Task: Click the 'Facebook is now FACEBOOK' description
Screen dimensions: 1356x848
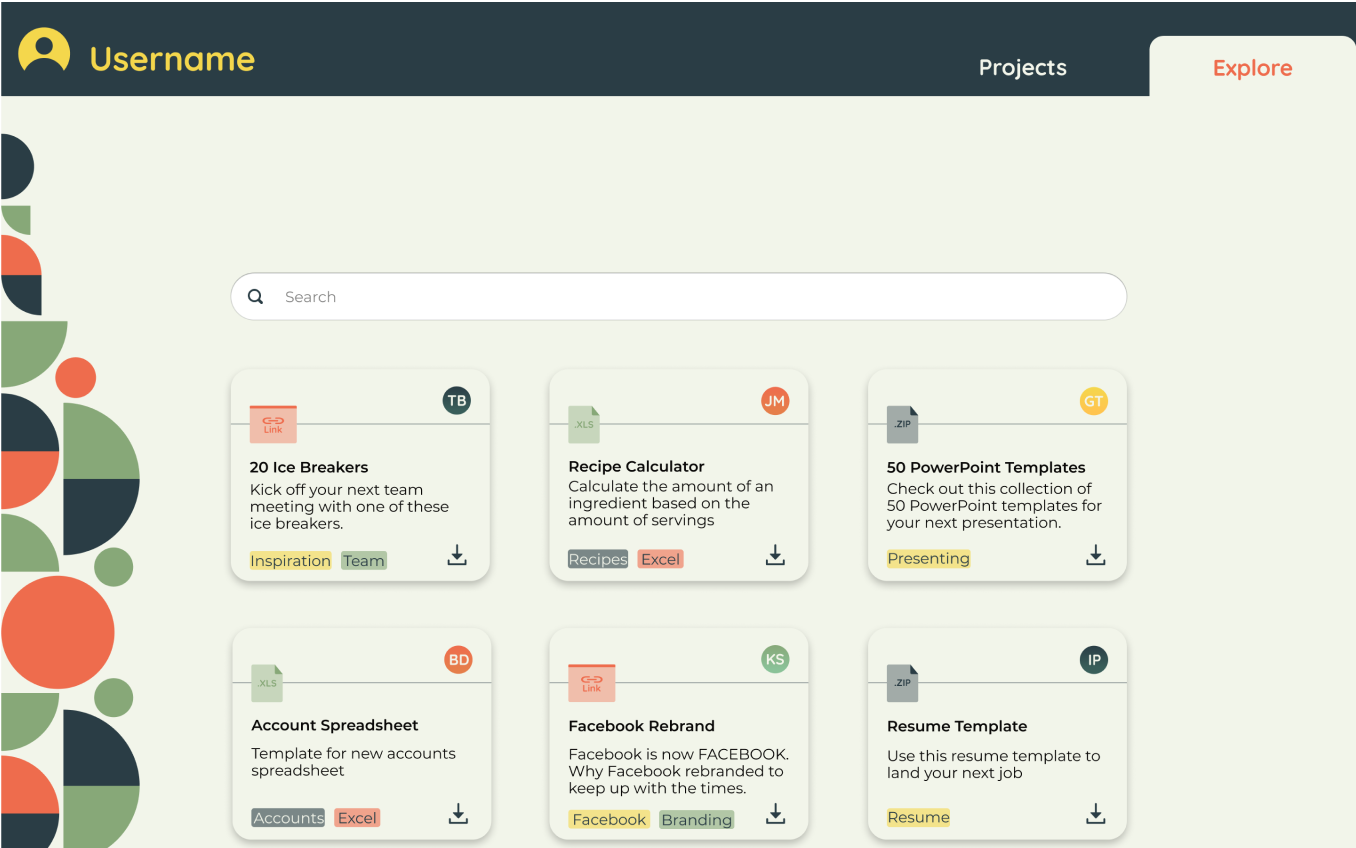Action: click(x=678, y=771)
